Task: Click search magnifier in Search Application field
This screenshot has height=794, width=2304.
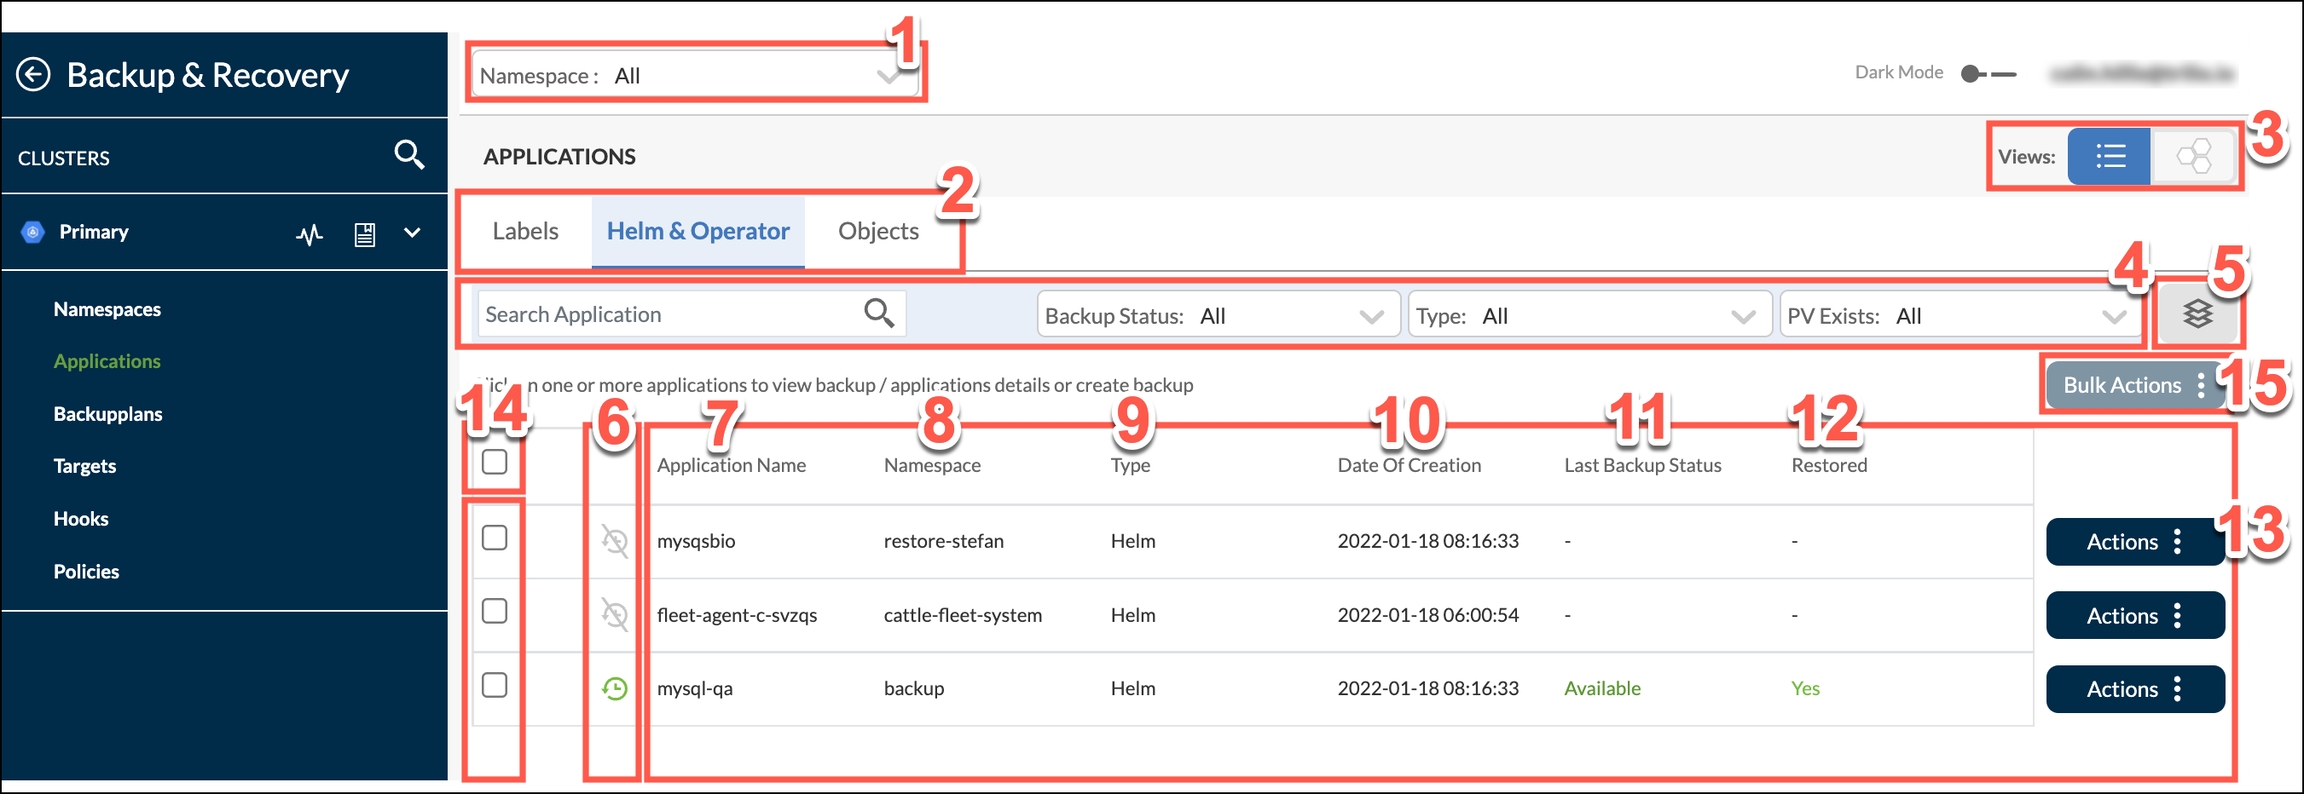Action: click(878, 314)
